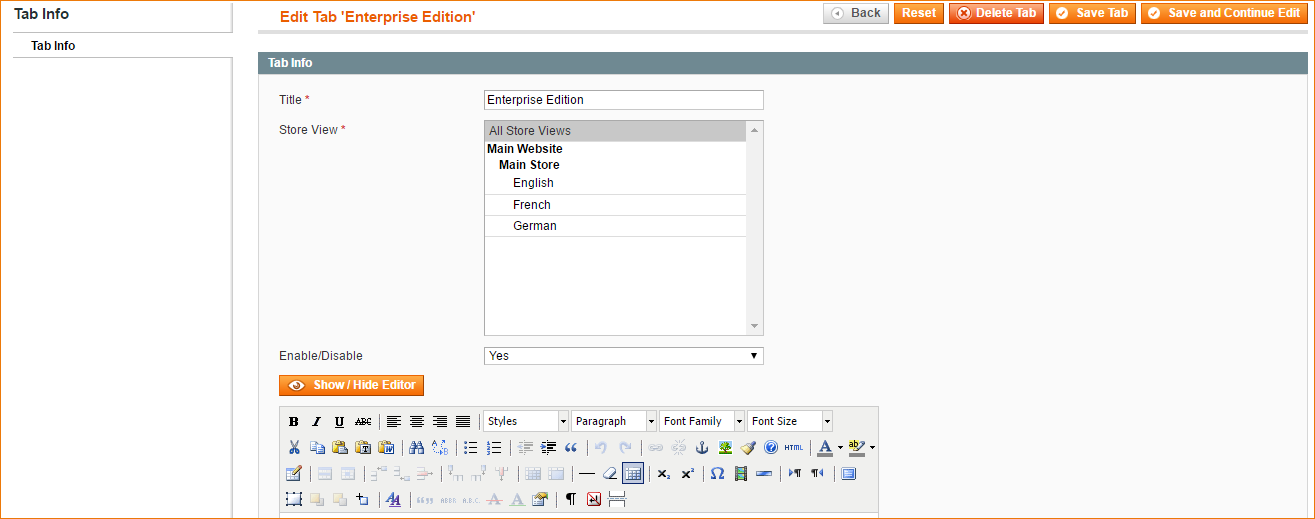Center-align text in the editor

[417, 422]
